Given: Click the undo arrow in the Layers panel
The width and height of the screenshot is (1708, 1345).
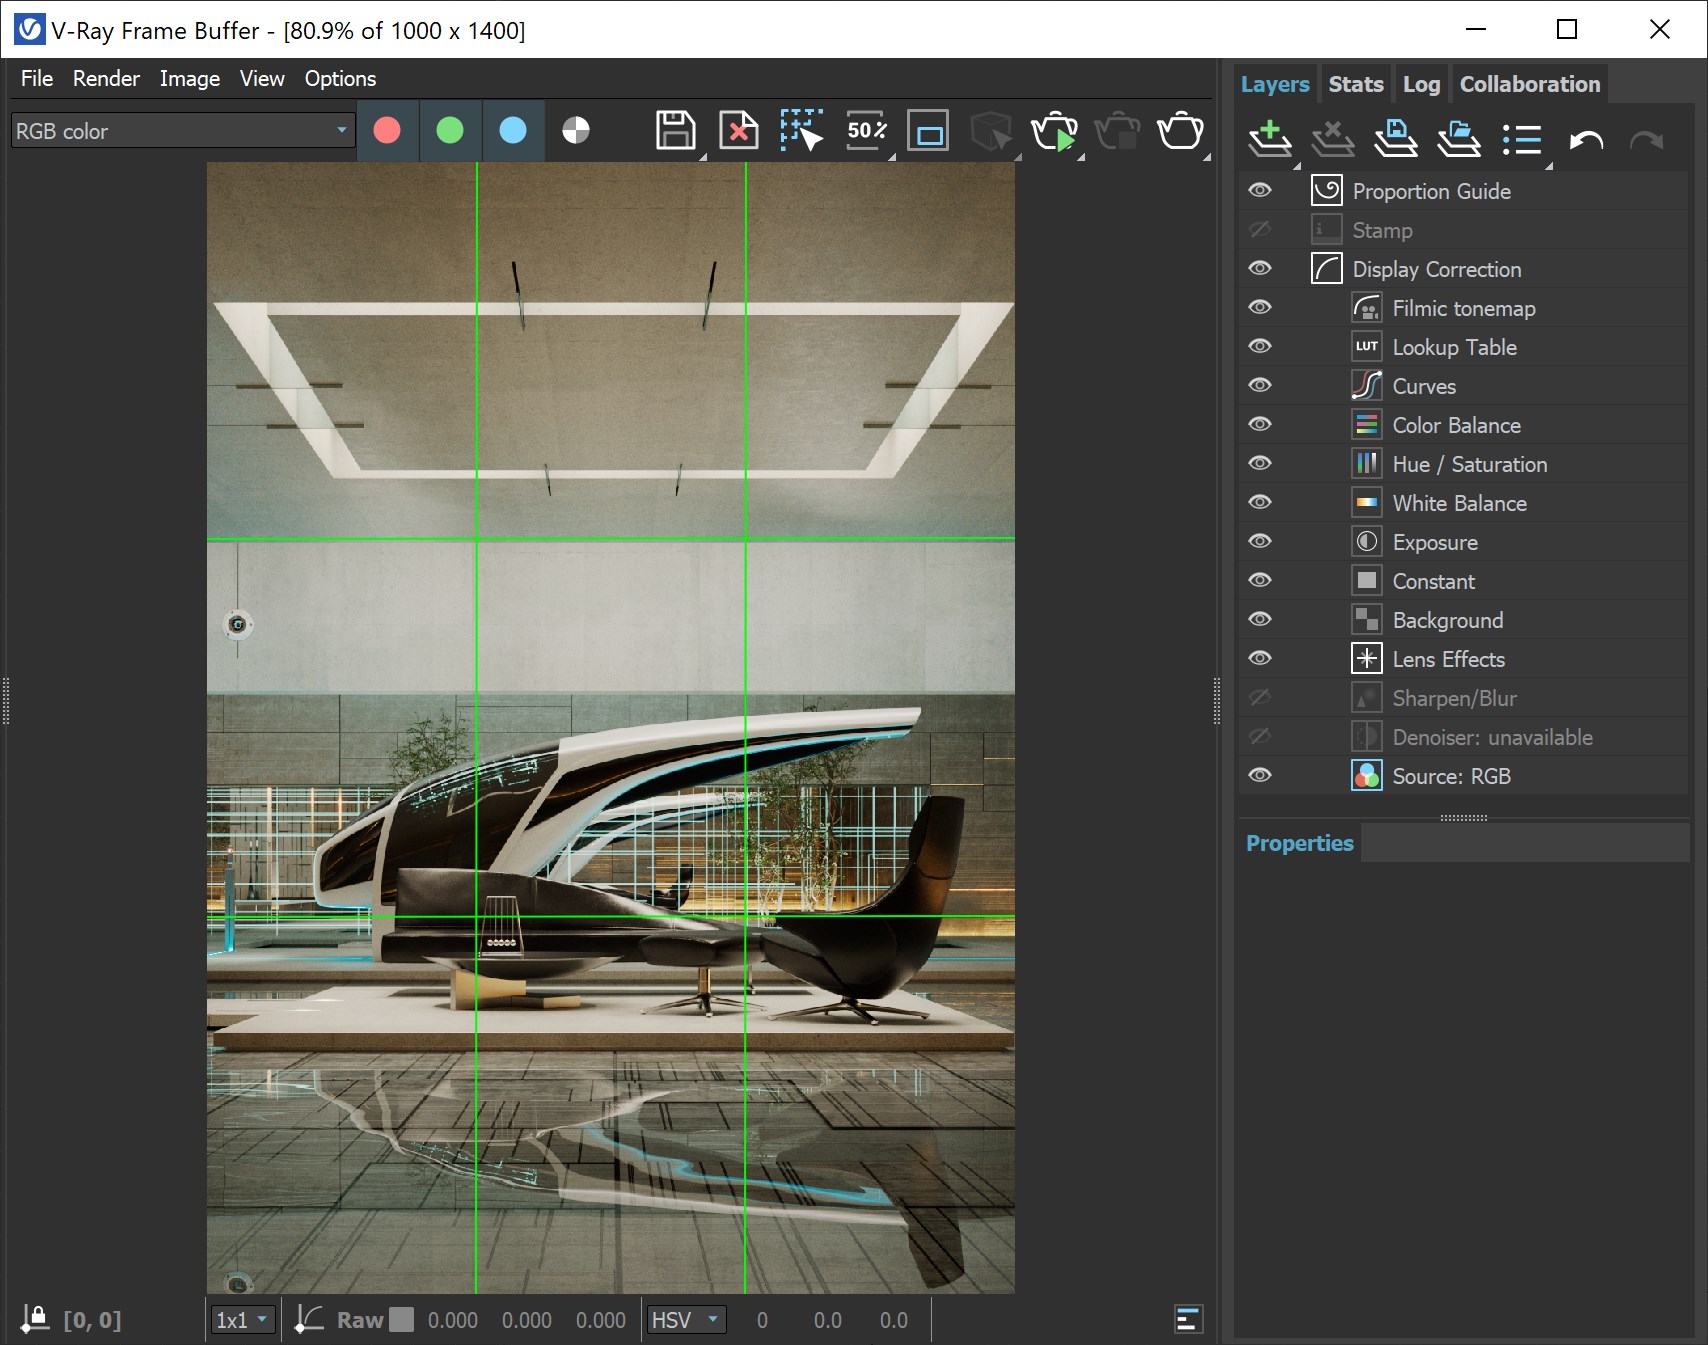Looking at the screenshot, I should [1585, 141].
